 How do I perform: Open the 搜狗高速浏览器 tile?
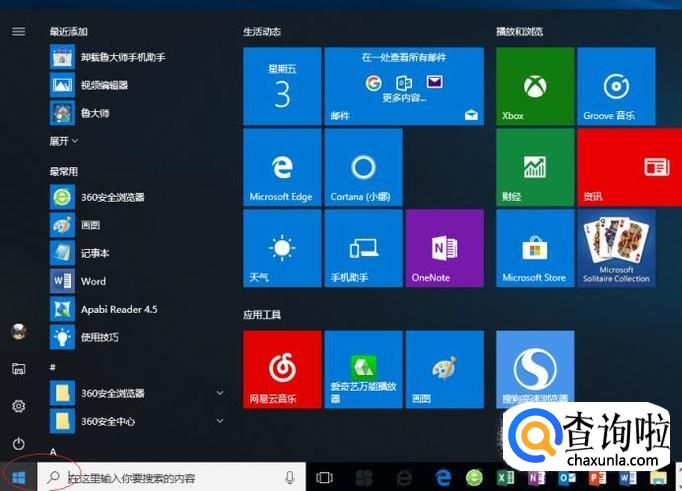535,367
